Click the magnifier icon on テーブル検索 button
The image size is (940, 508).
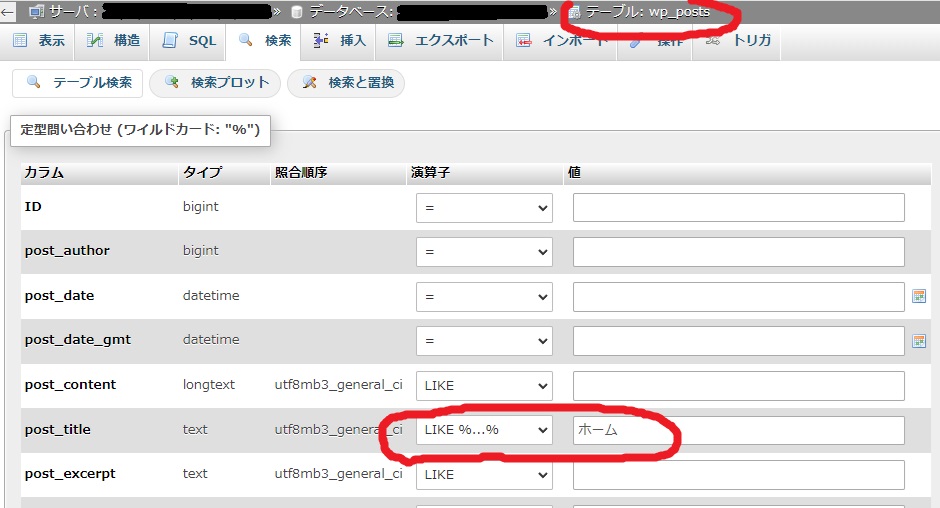[x=33, y=83]
